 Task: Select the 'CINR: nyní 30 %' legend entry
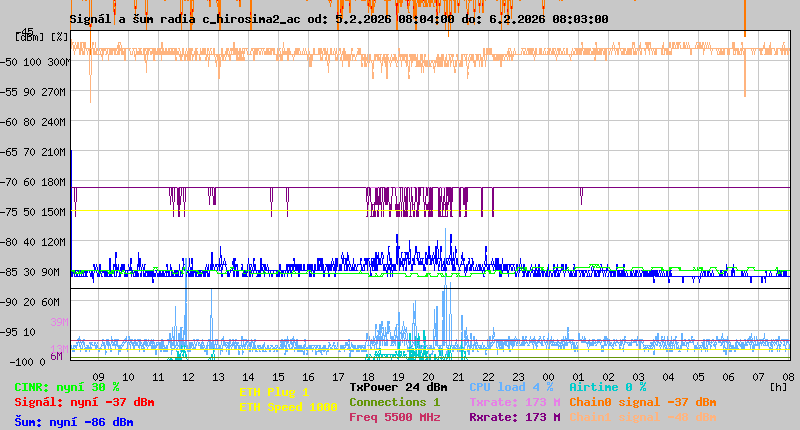pyautogui.click(x=67, y=387)
